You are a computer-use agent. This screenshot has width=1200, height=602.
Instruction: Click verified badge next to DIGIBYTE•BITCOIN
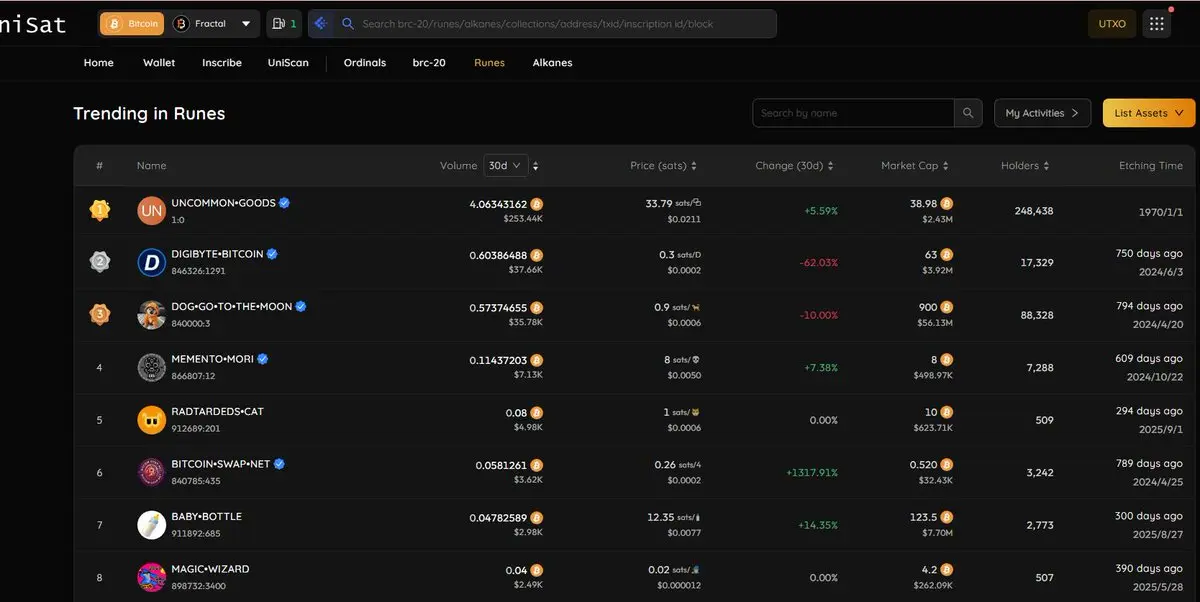[x=273, y=254]
